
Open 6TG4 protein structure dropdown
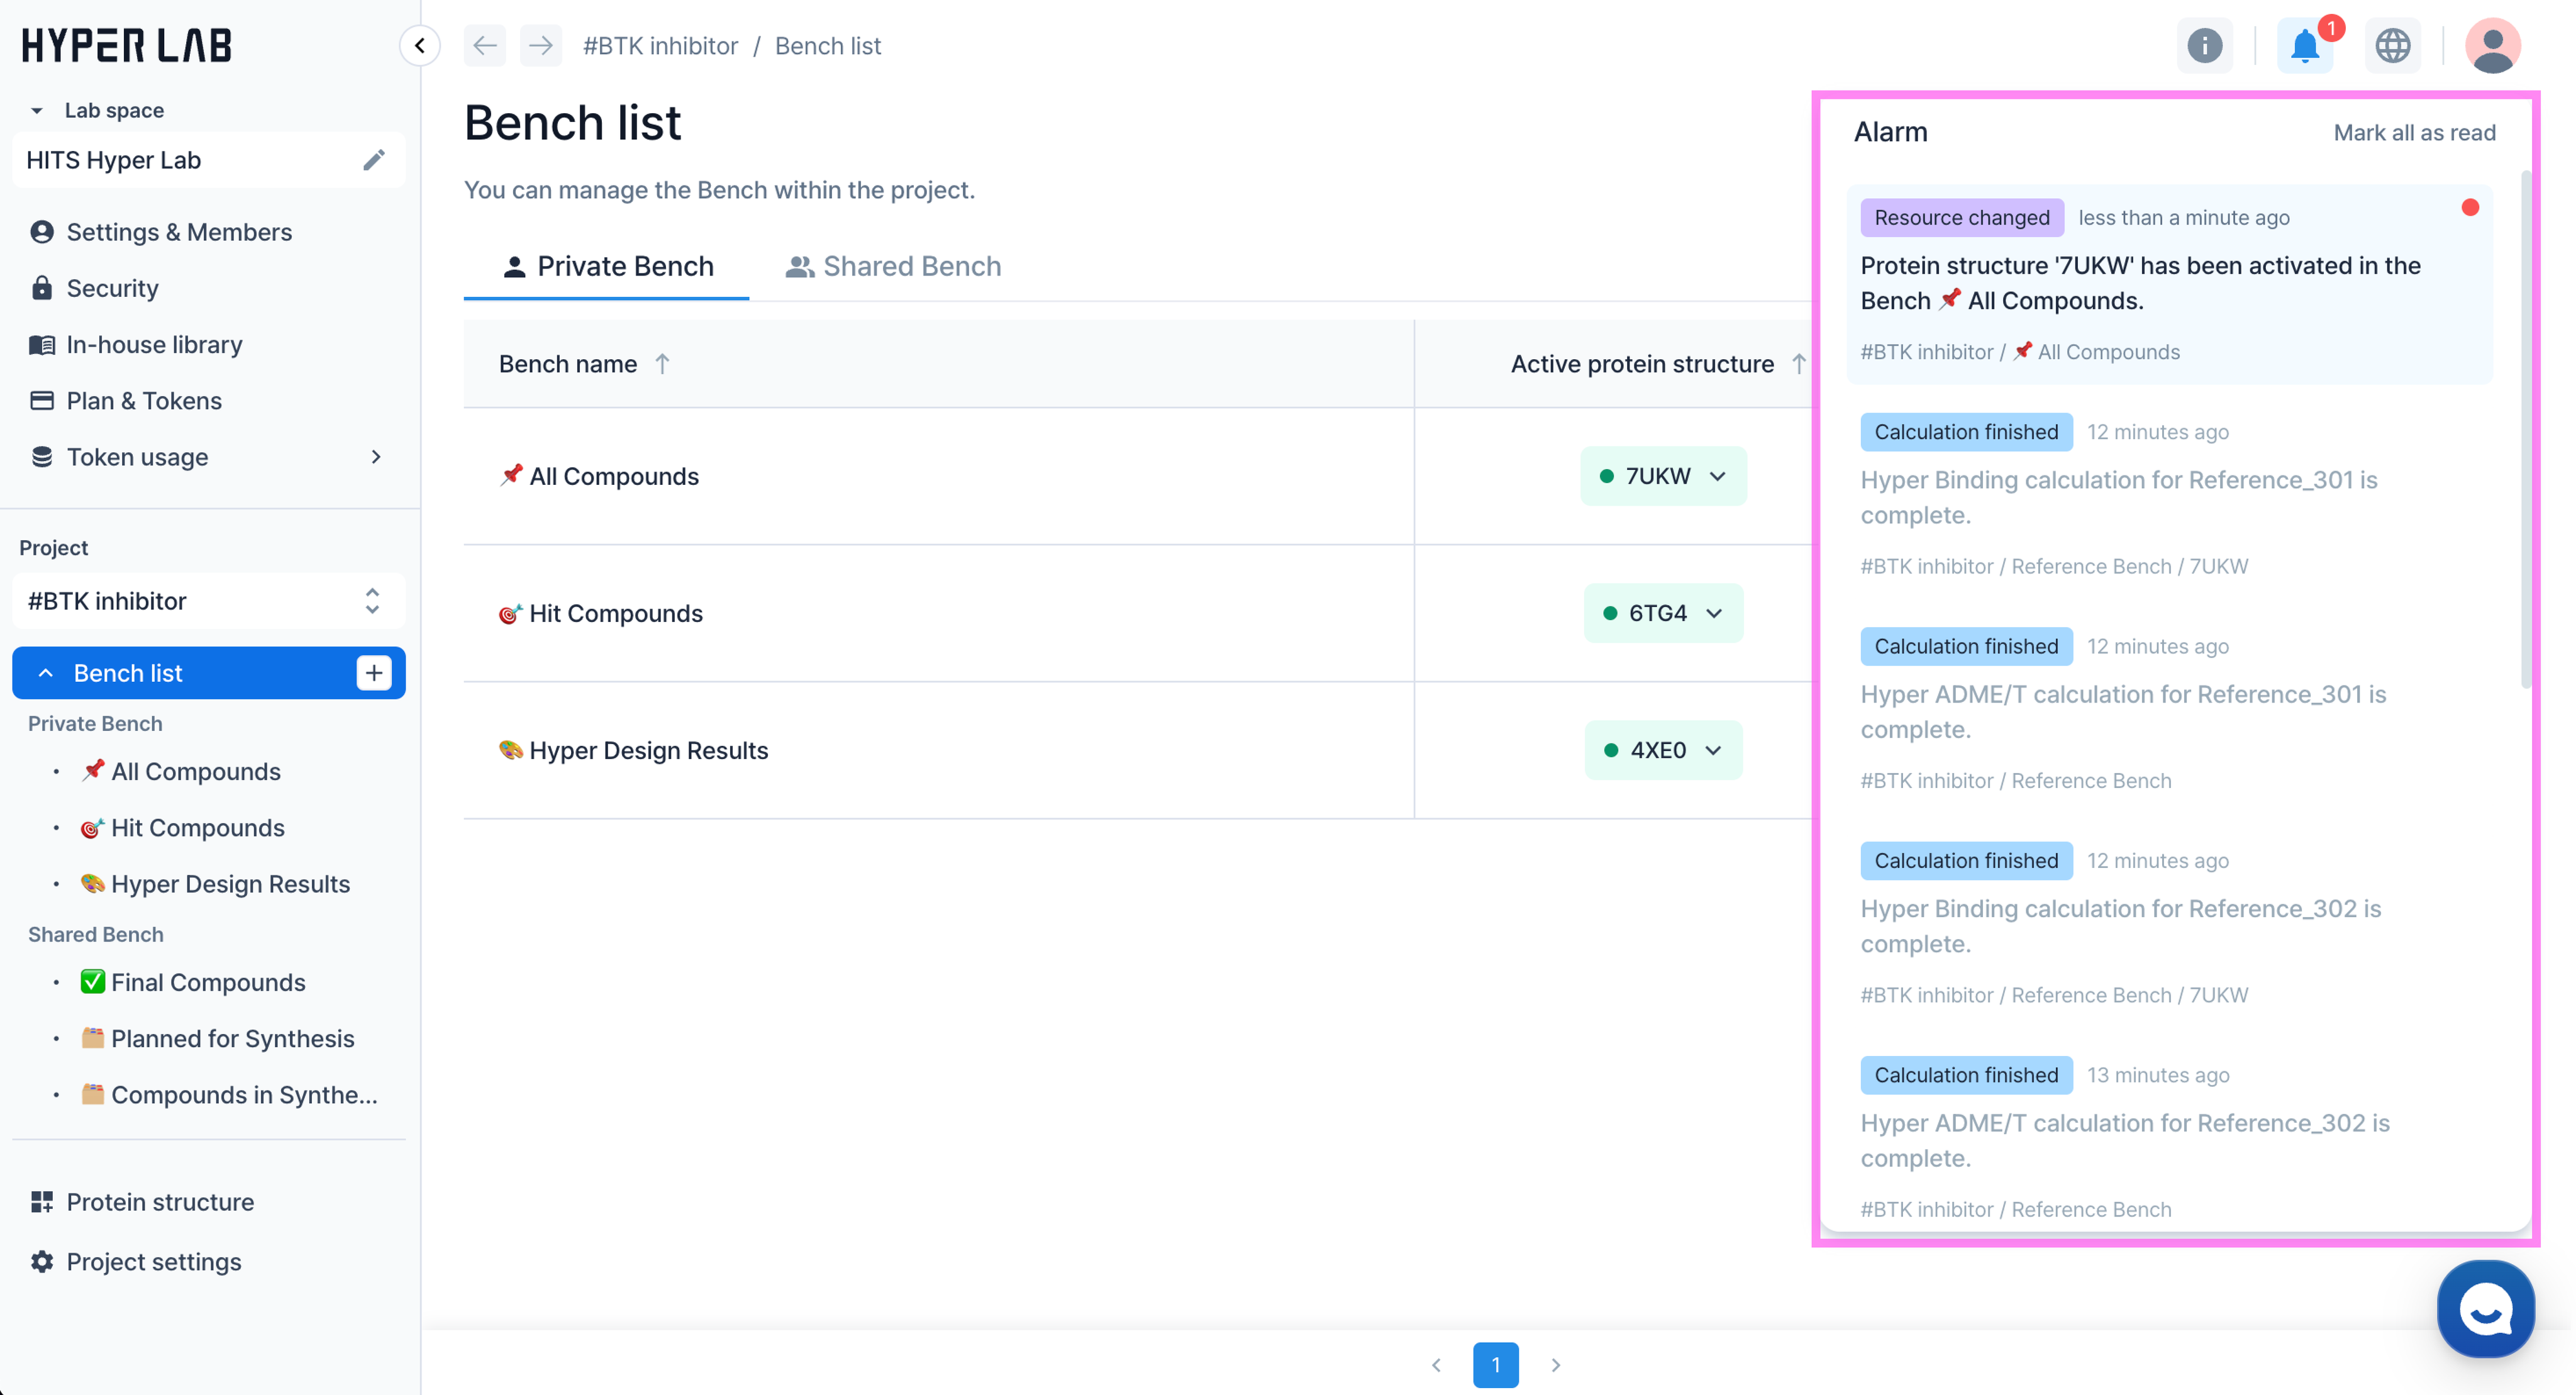pos(1663,613)
